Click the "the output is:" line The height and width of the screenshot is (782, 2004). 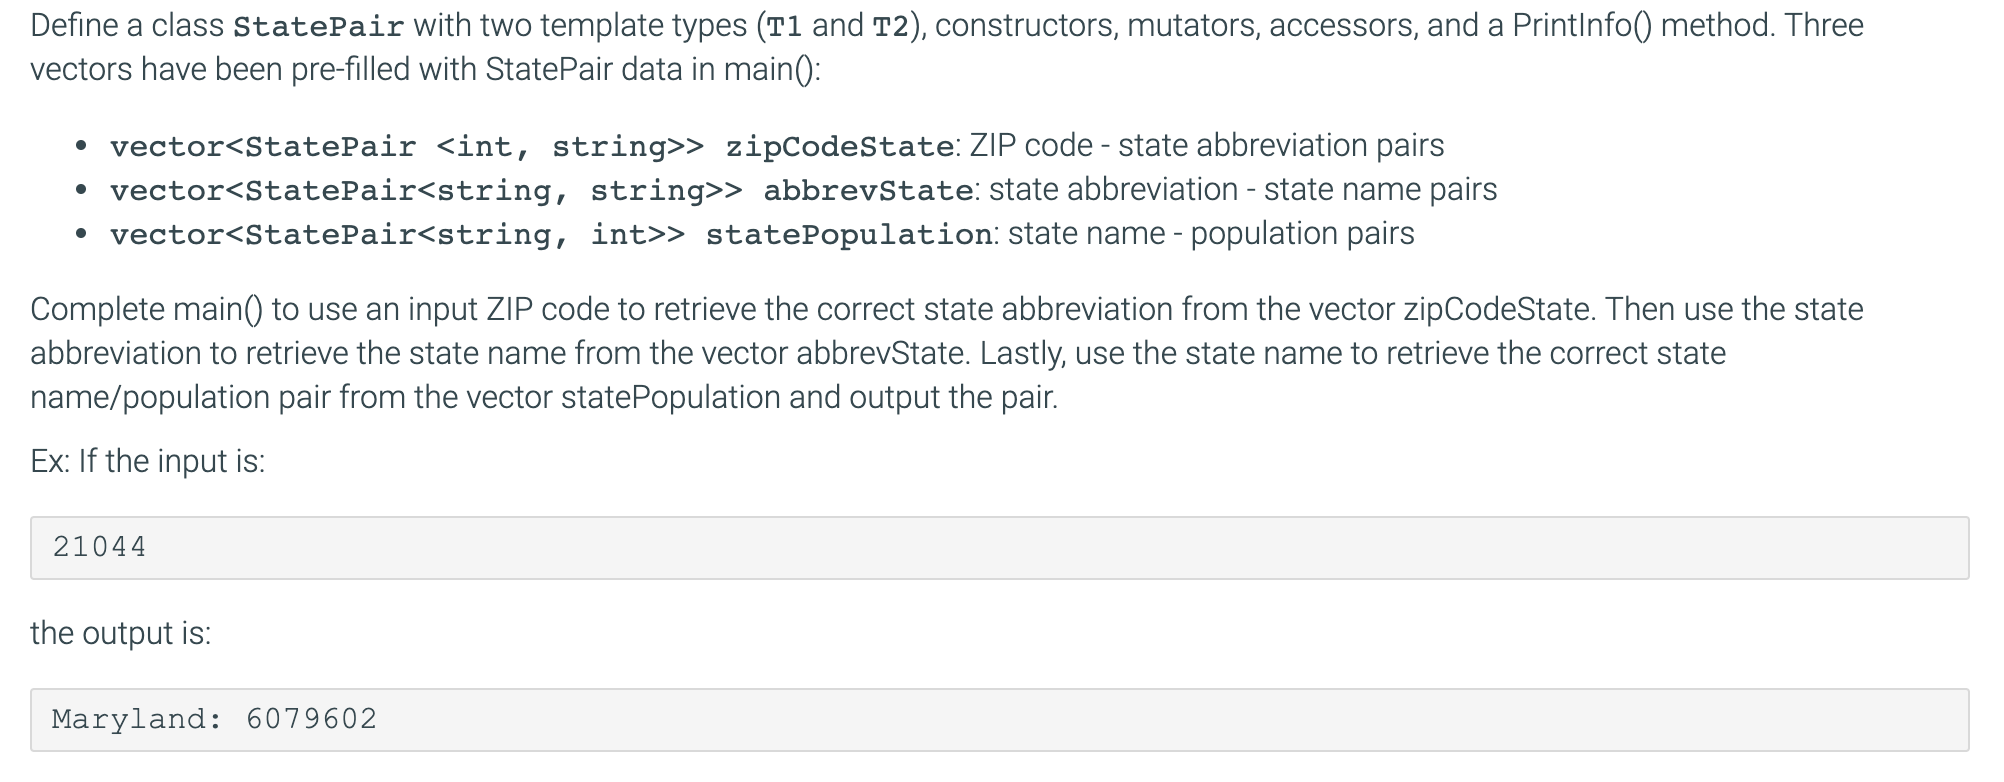121,633
